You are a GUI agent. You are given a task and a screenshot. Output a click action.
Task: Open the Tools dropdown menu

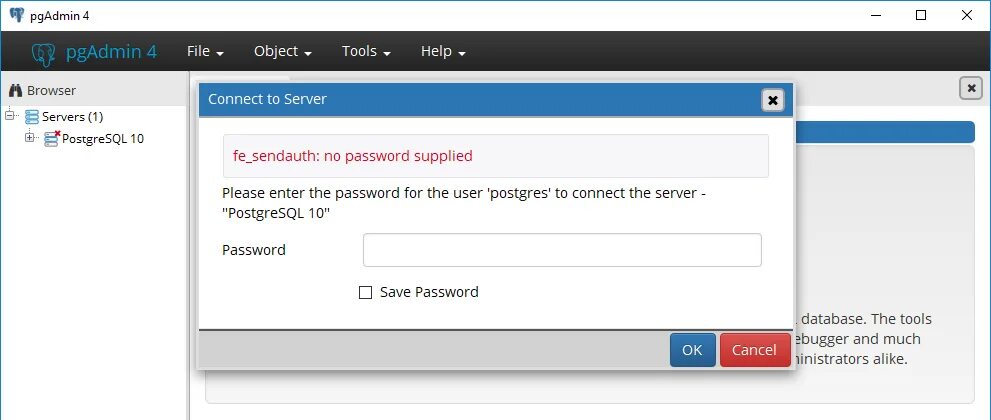365,52
